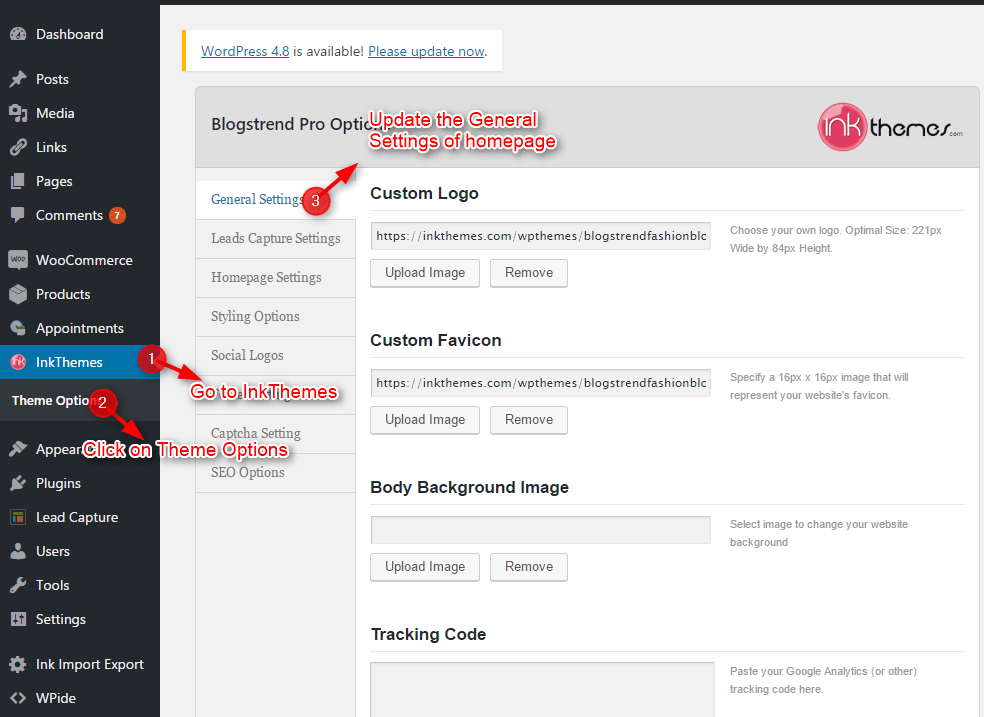Click Upload Image under Custom Logo
The image size is (984, 717).
coord(425,273)
